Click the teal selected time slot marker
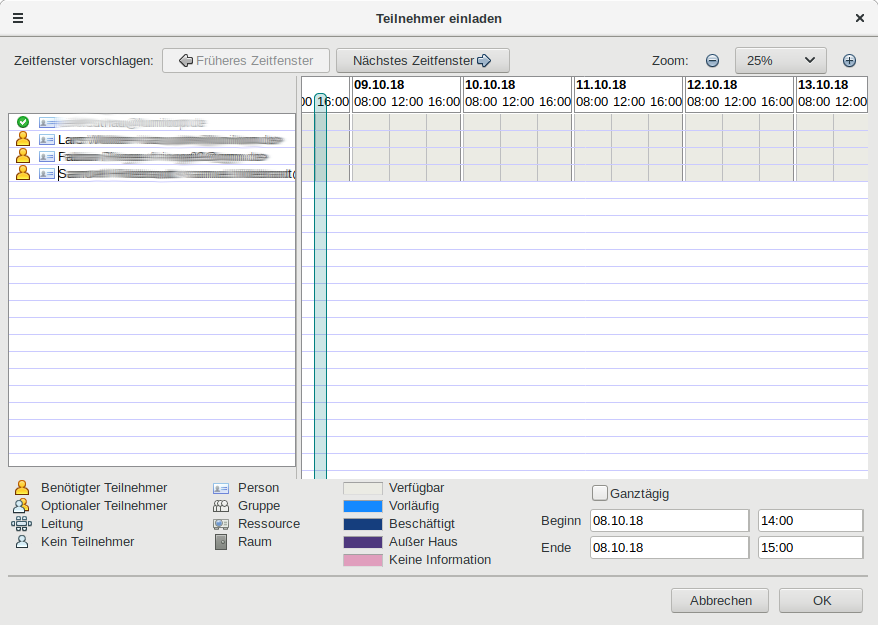 (320, 286)
